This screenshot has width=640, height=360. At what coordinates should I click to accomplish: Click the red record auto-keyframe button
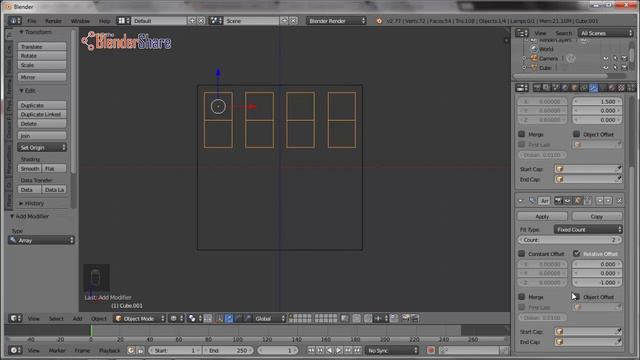(431, 350)
